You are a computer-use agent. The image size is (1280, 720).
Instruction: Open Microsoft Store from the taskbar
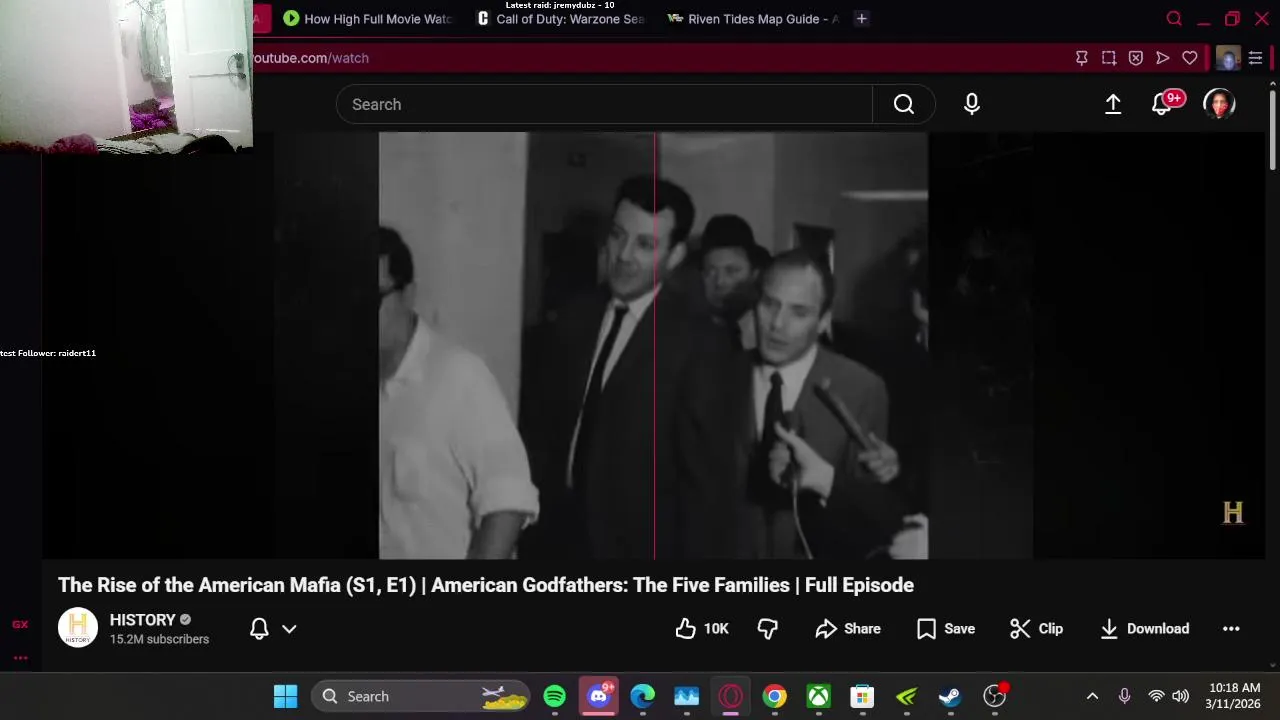click(x=863, y=696)
